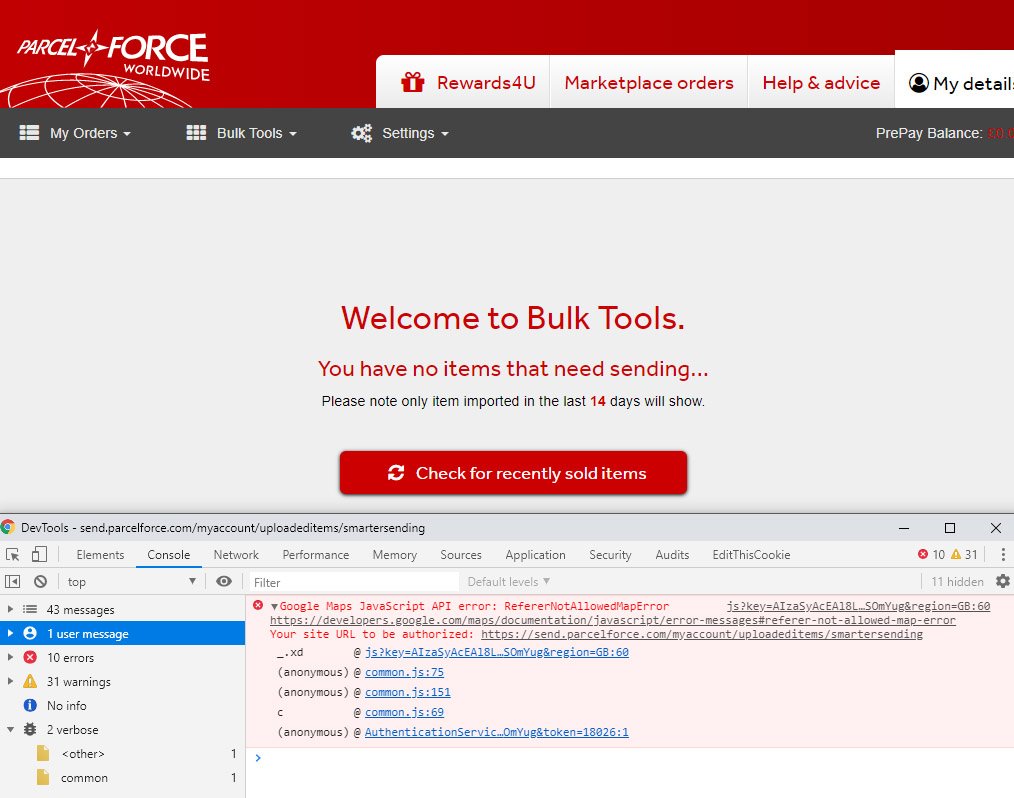The height and width of the screenshot is (798, 1014).
Task: Switch to the Sources tab
Action: click(461, 555)
